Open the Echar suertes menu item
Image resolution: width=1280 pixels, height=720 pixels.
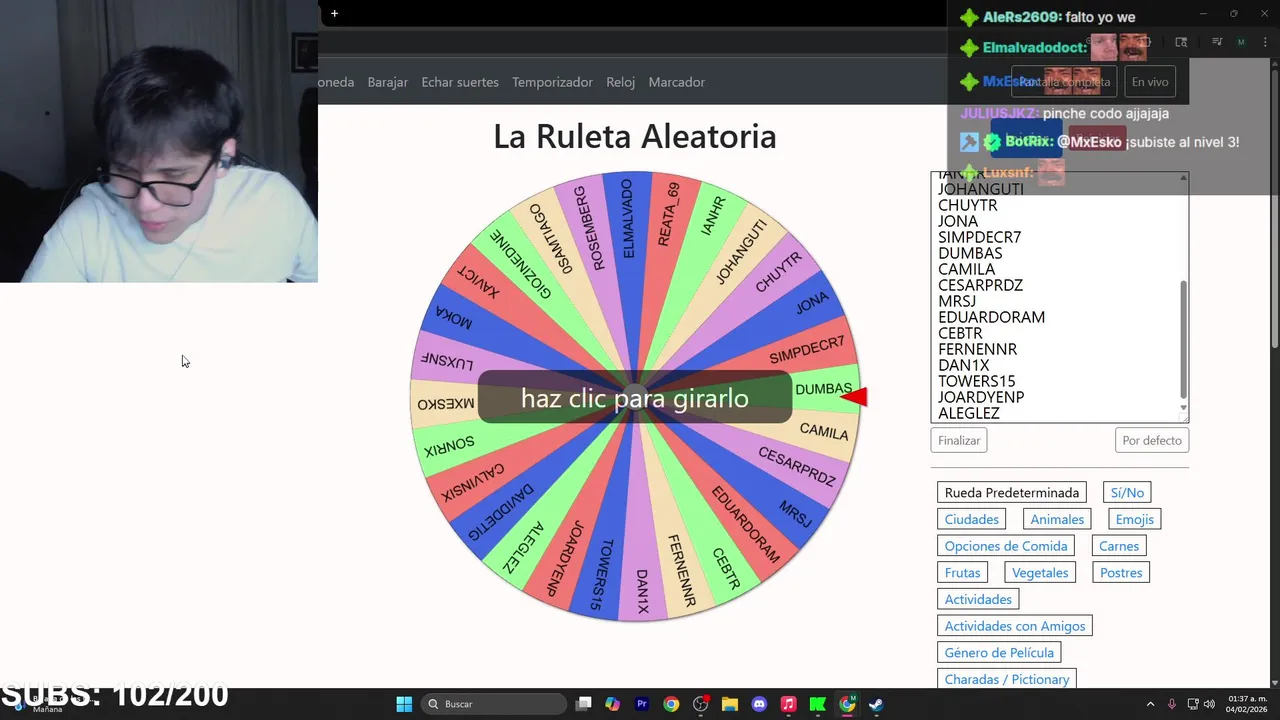click(x=460, y=82)
